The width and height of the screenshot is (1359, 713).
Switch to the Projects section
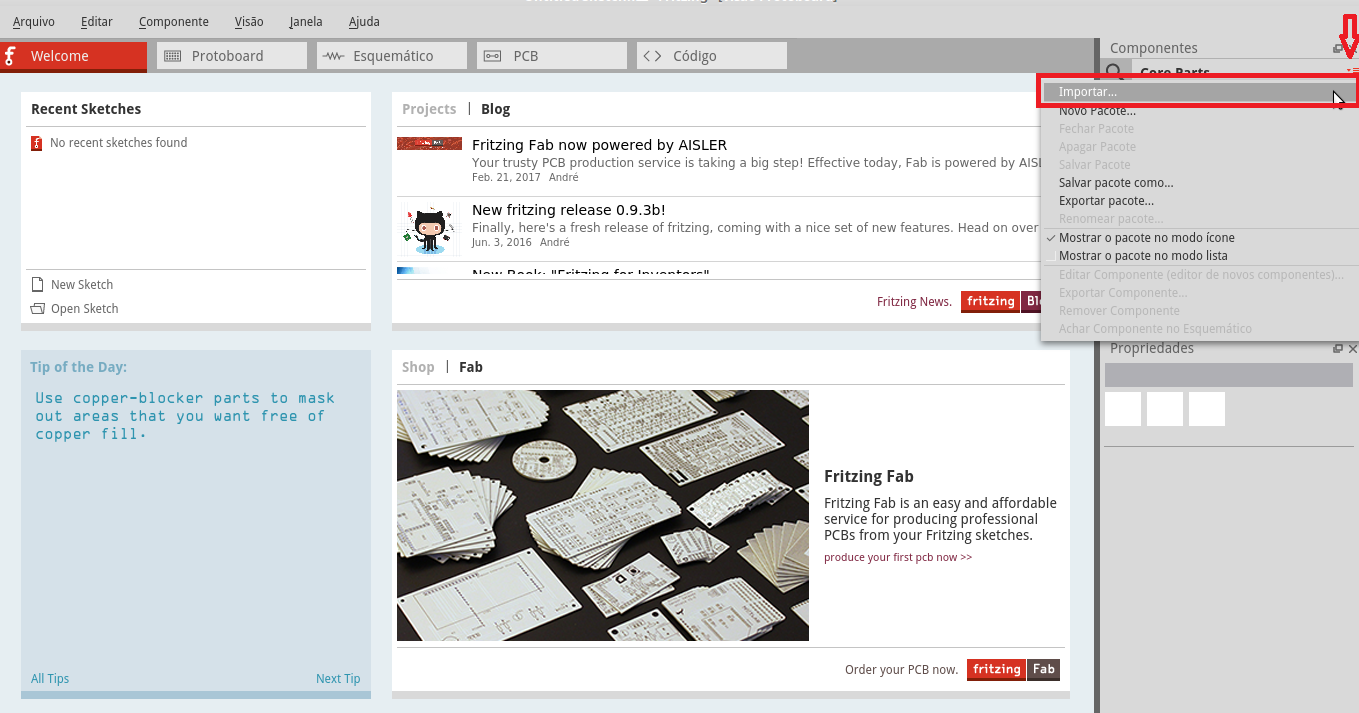pyautogui.click(x=429, y=109)
